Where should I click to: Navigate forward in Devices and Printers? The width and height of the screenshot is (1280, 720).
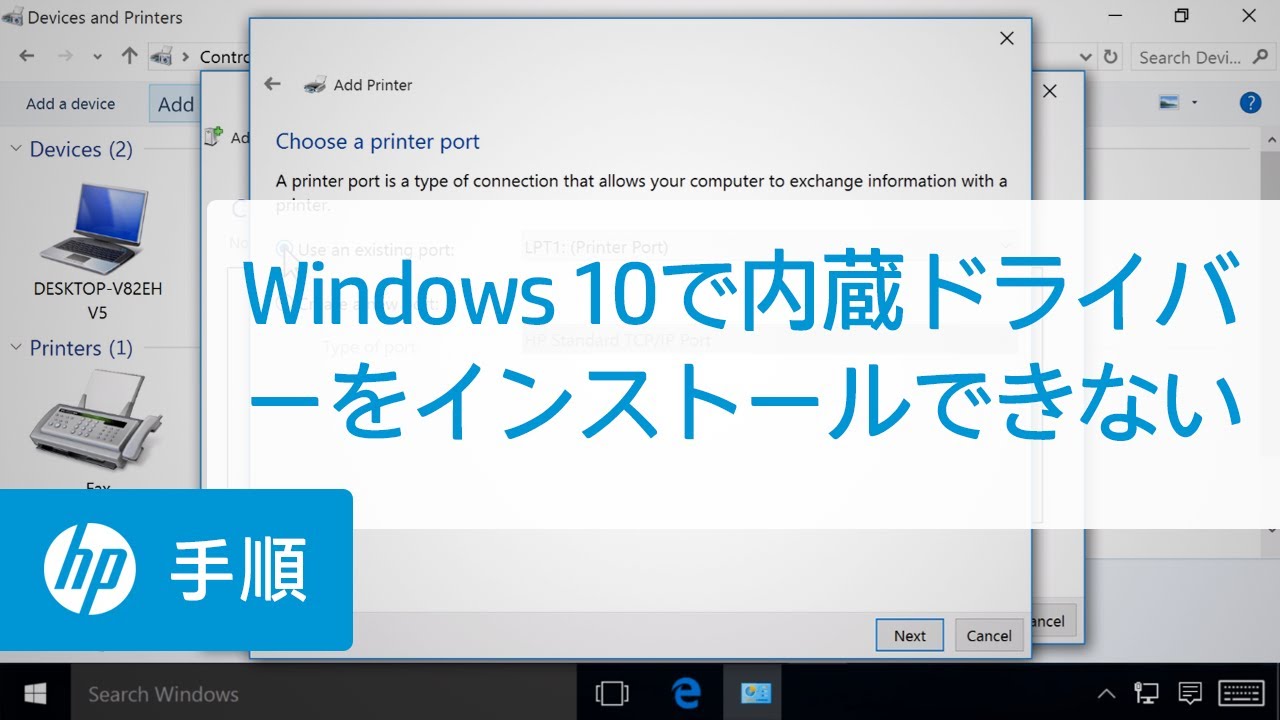65,56
